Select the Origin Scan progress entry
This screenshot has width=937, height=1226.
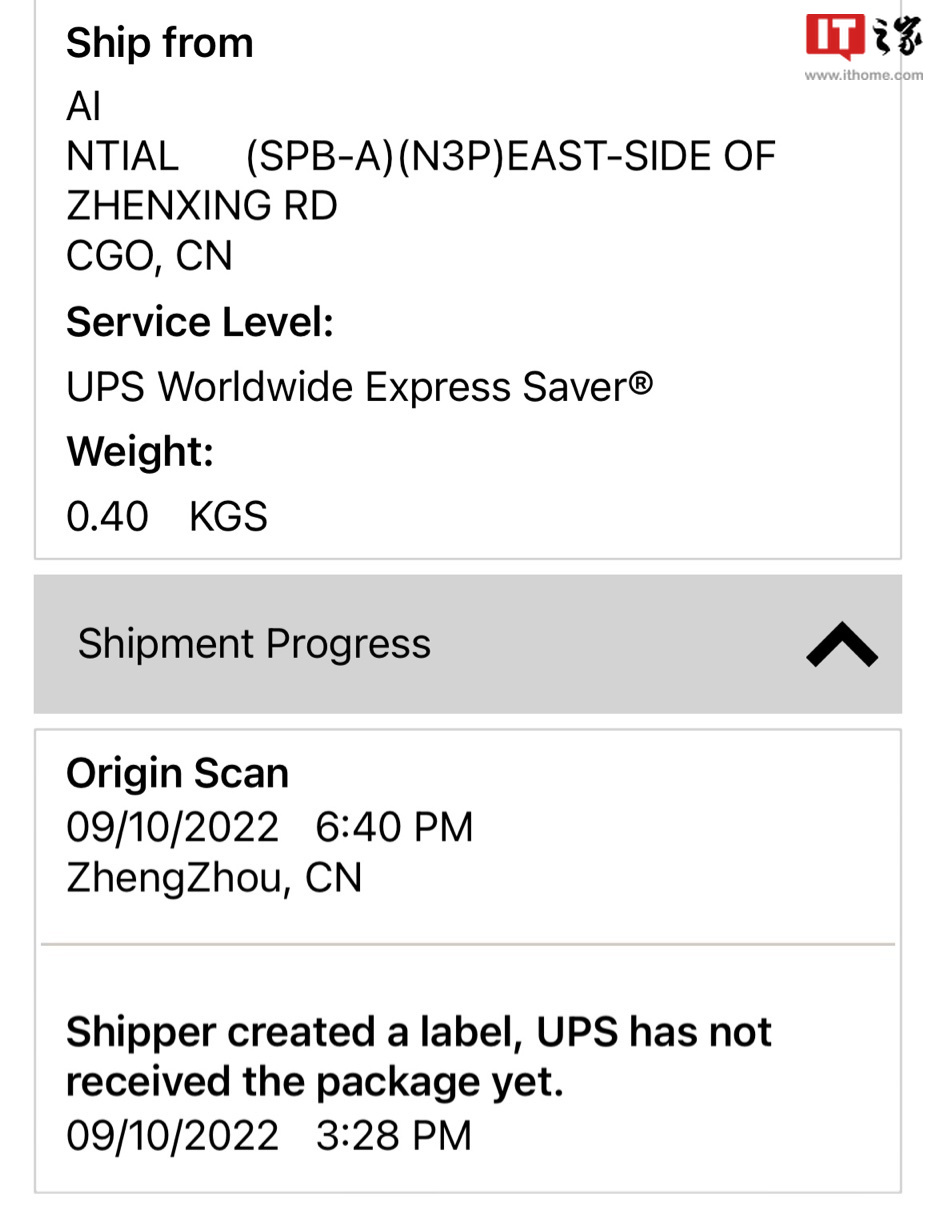pos(468,836)
